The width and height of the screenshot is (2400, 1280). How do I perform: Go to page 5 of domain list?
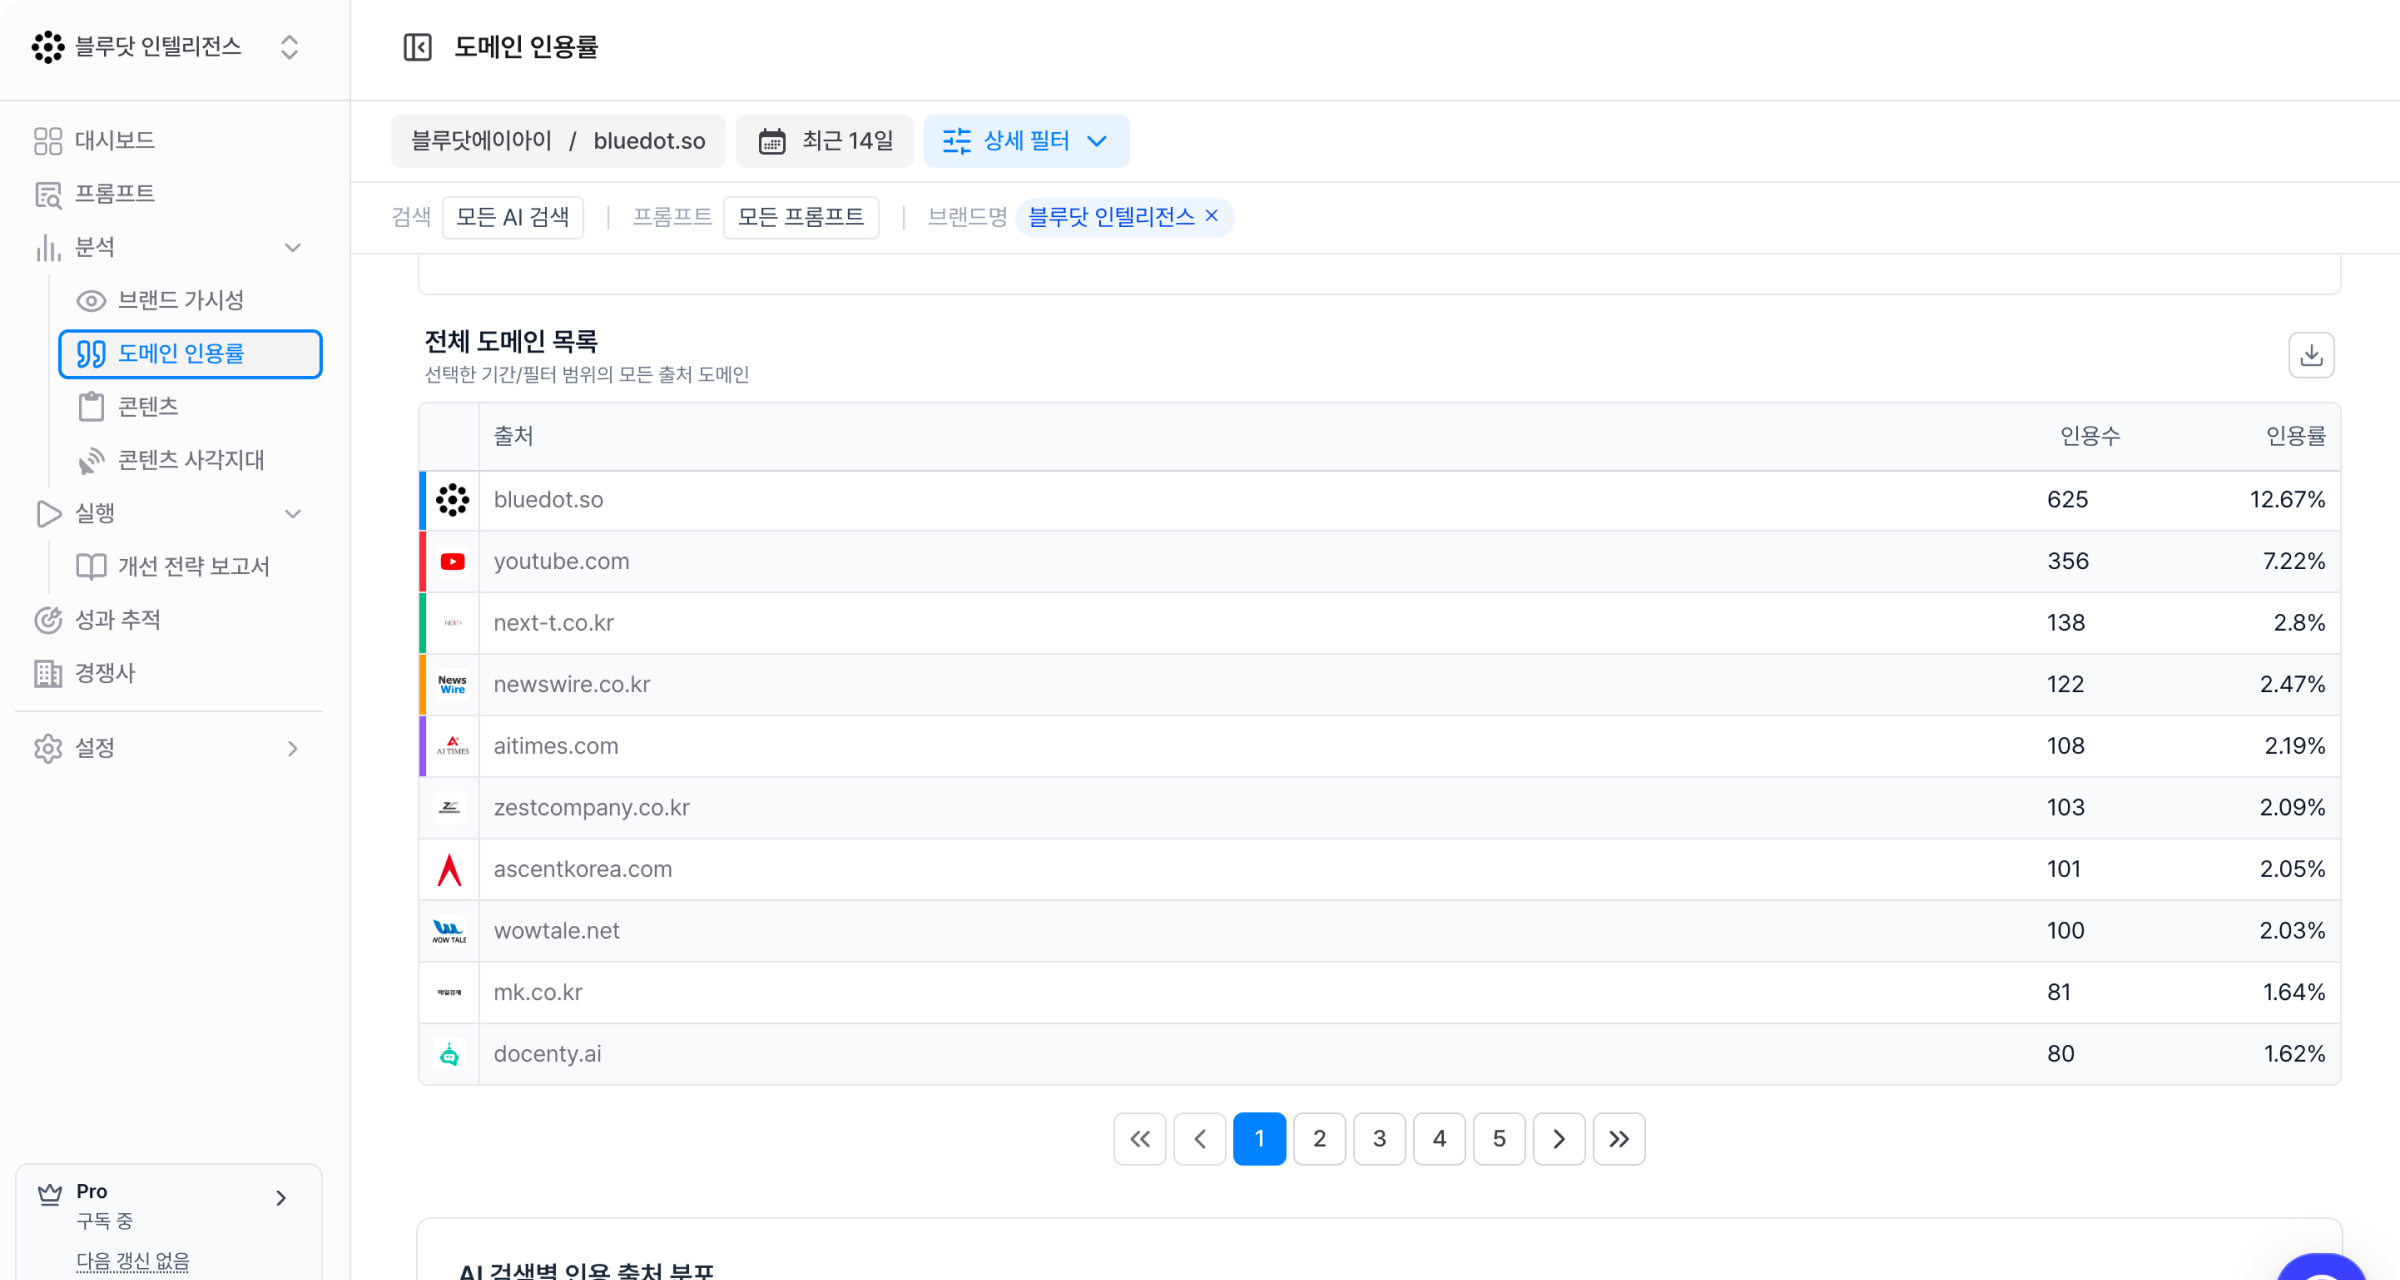pyautogui.click(x=1499, y=1139)
